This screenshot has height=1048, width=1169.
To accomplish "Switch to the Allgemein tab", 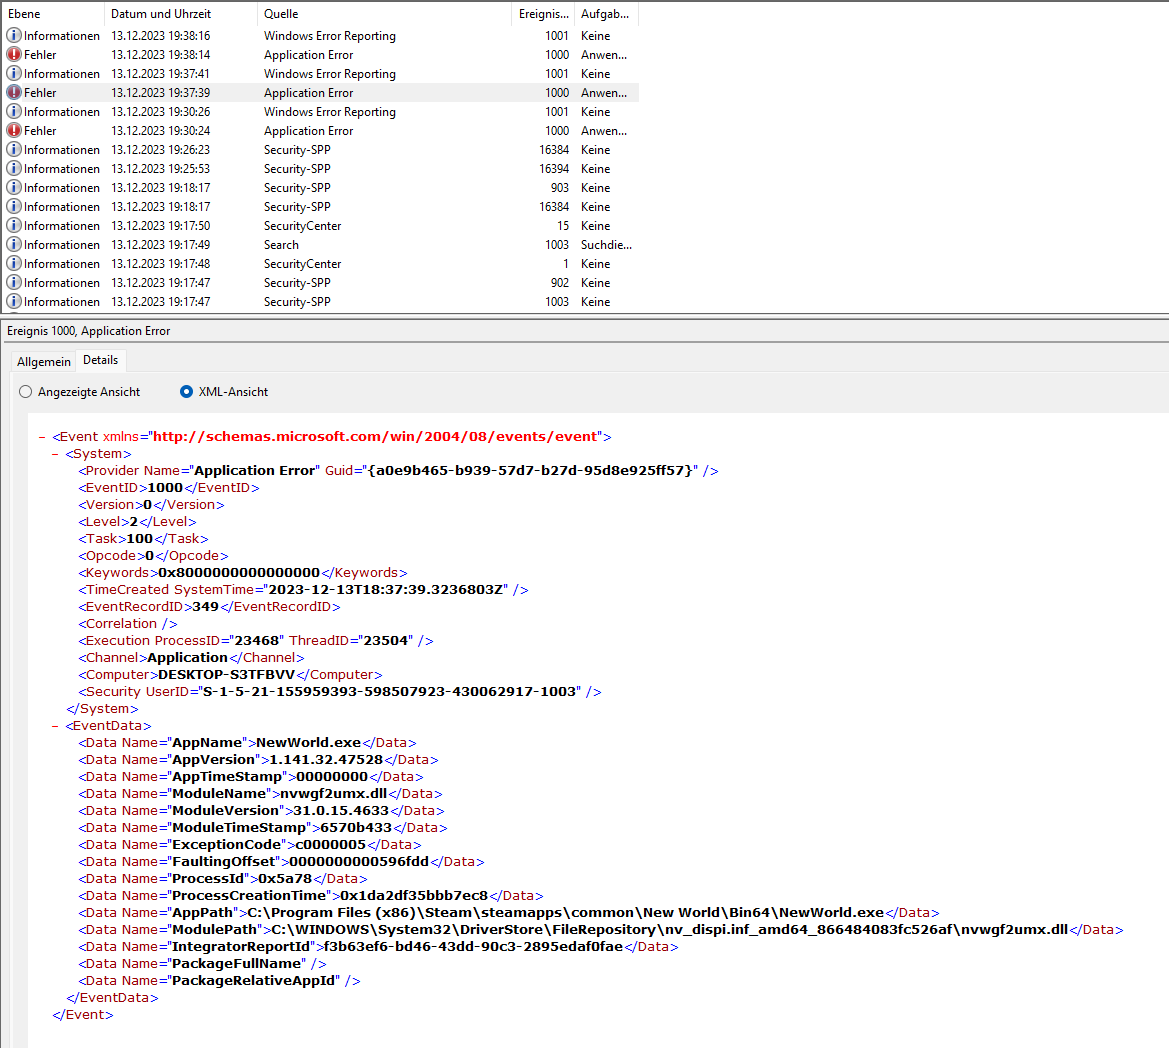I will [x=44, y=362].
